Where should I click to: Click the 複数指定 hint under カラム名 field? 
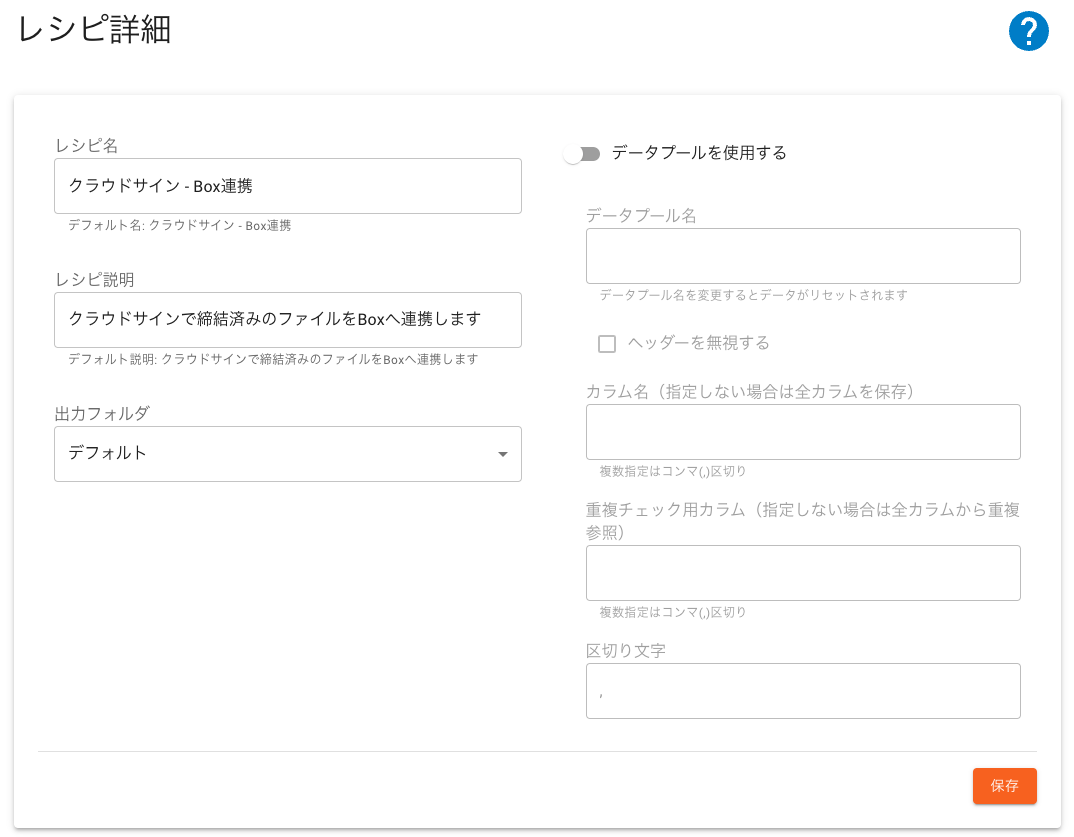click(673, 471)
